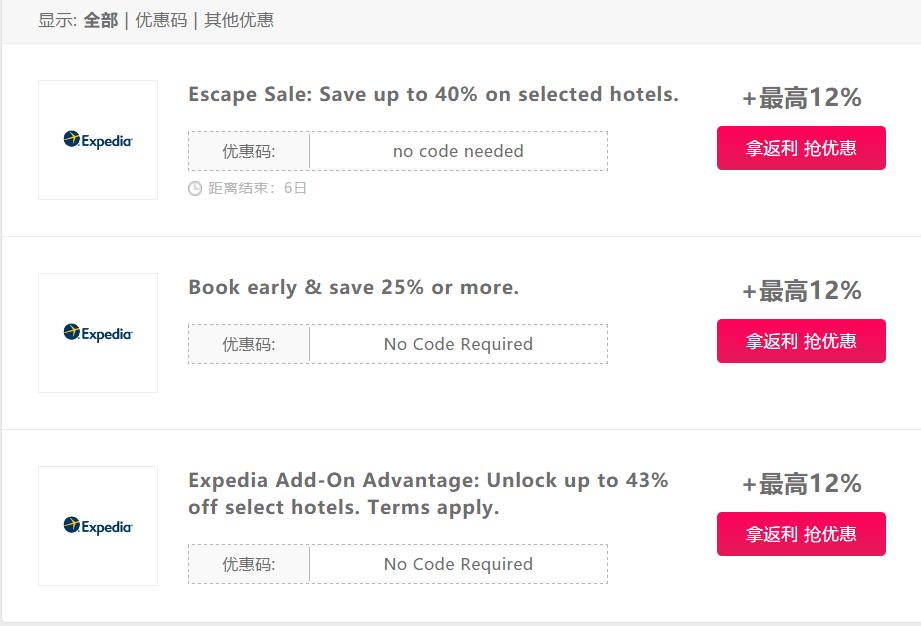Click 'No Code Required' field under Book early
The width and height of the screenshot is (921, 626).
(x=458, y=344)
